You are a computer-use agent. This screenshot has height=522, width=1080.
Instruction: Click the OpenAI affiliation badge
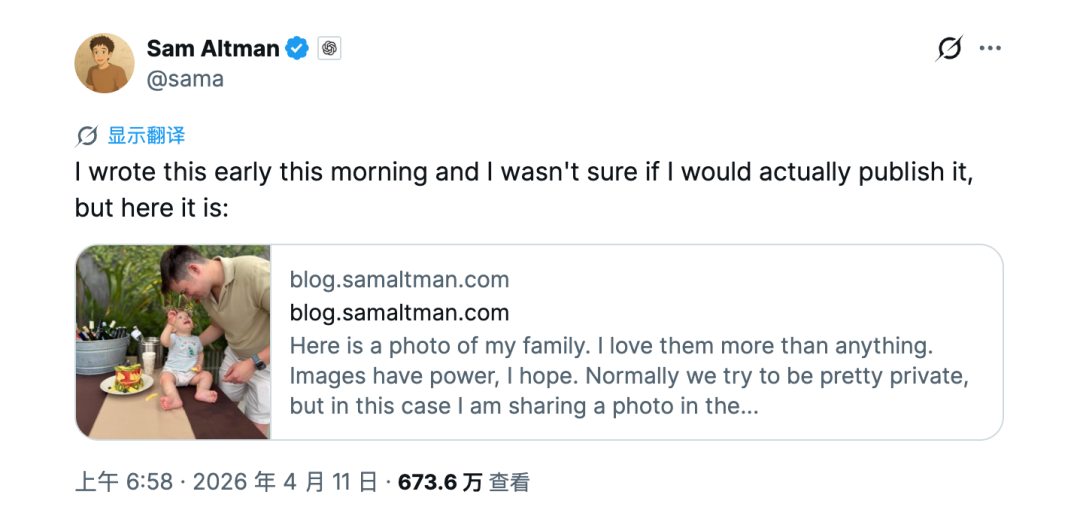[330, 48]
